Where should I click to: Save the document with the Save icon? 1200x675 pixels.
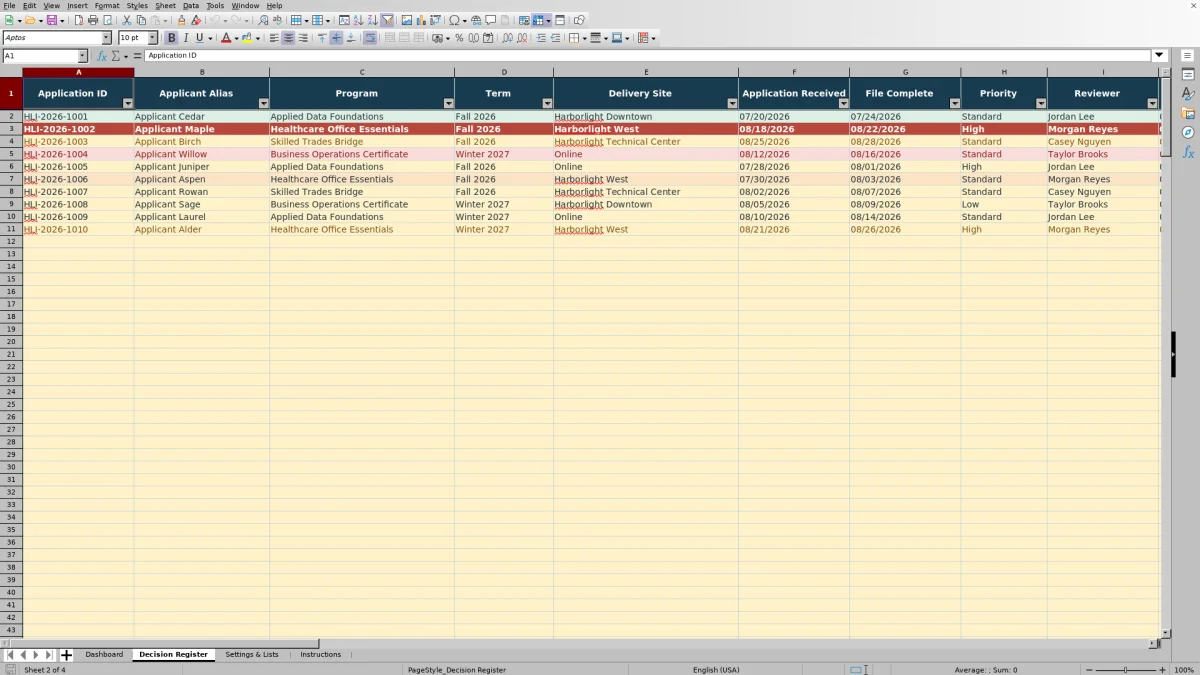pyautogui.click(x=51, y=20)
